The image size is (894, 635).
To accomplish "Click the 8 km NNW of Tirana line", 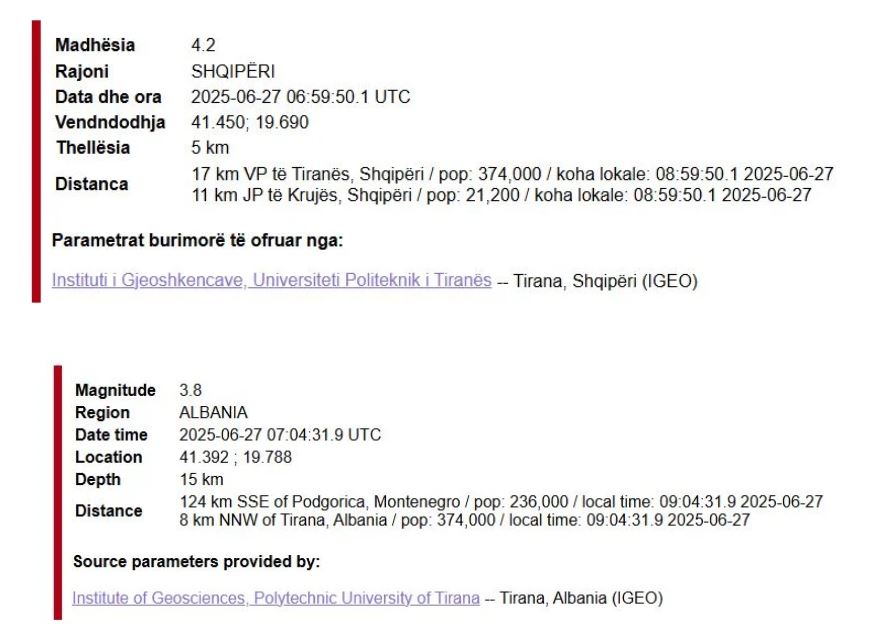I will (x=465, y=520).
